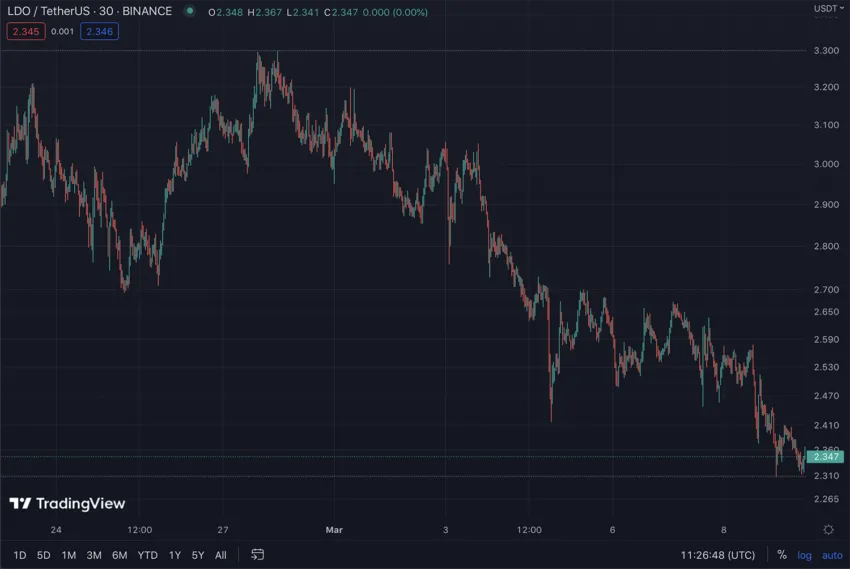Screen dimensions: 850x569
Task: Show All time range
Action: coord(220,555)
